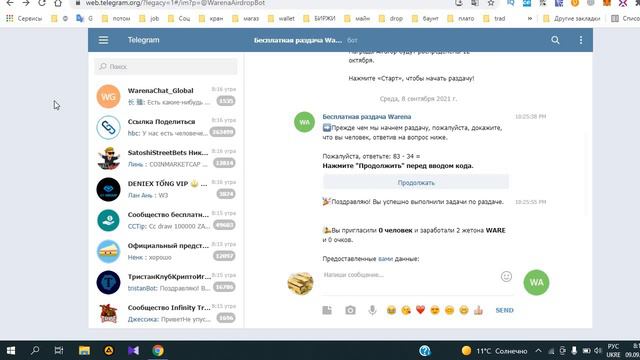The width and height of the screenshot is (640, 360).
Task: Open the WarenaChat_Global chat
Action: click(x=166, y=96)
